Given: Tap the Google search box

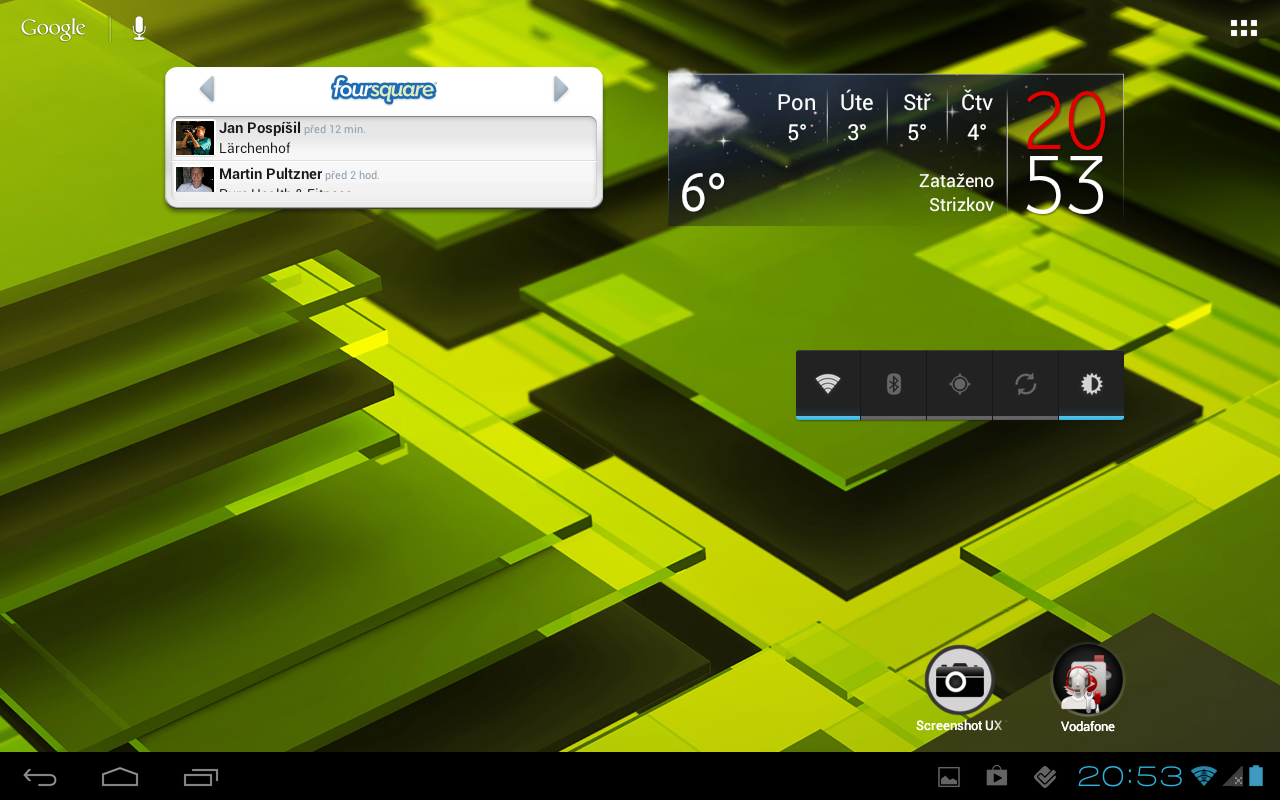Looking at the screenshot, I should click(x=54, y=28).
